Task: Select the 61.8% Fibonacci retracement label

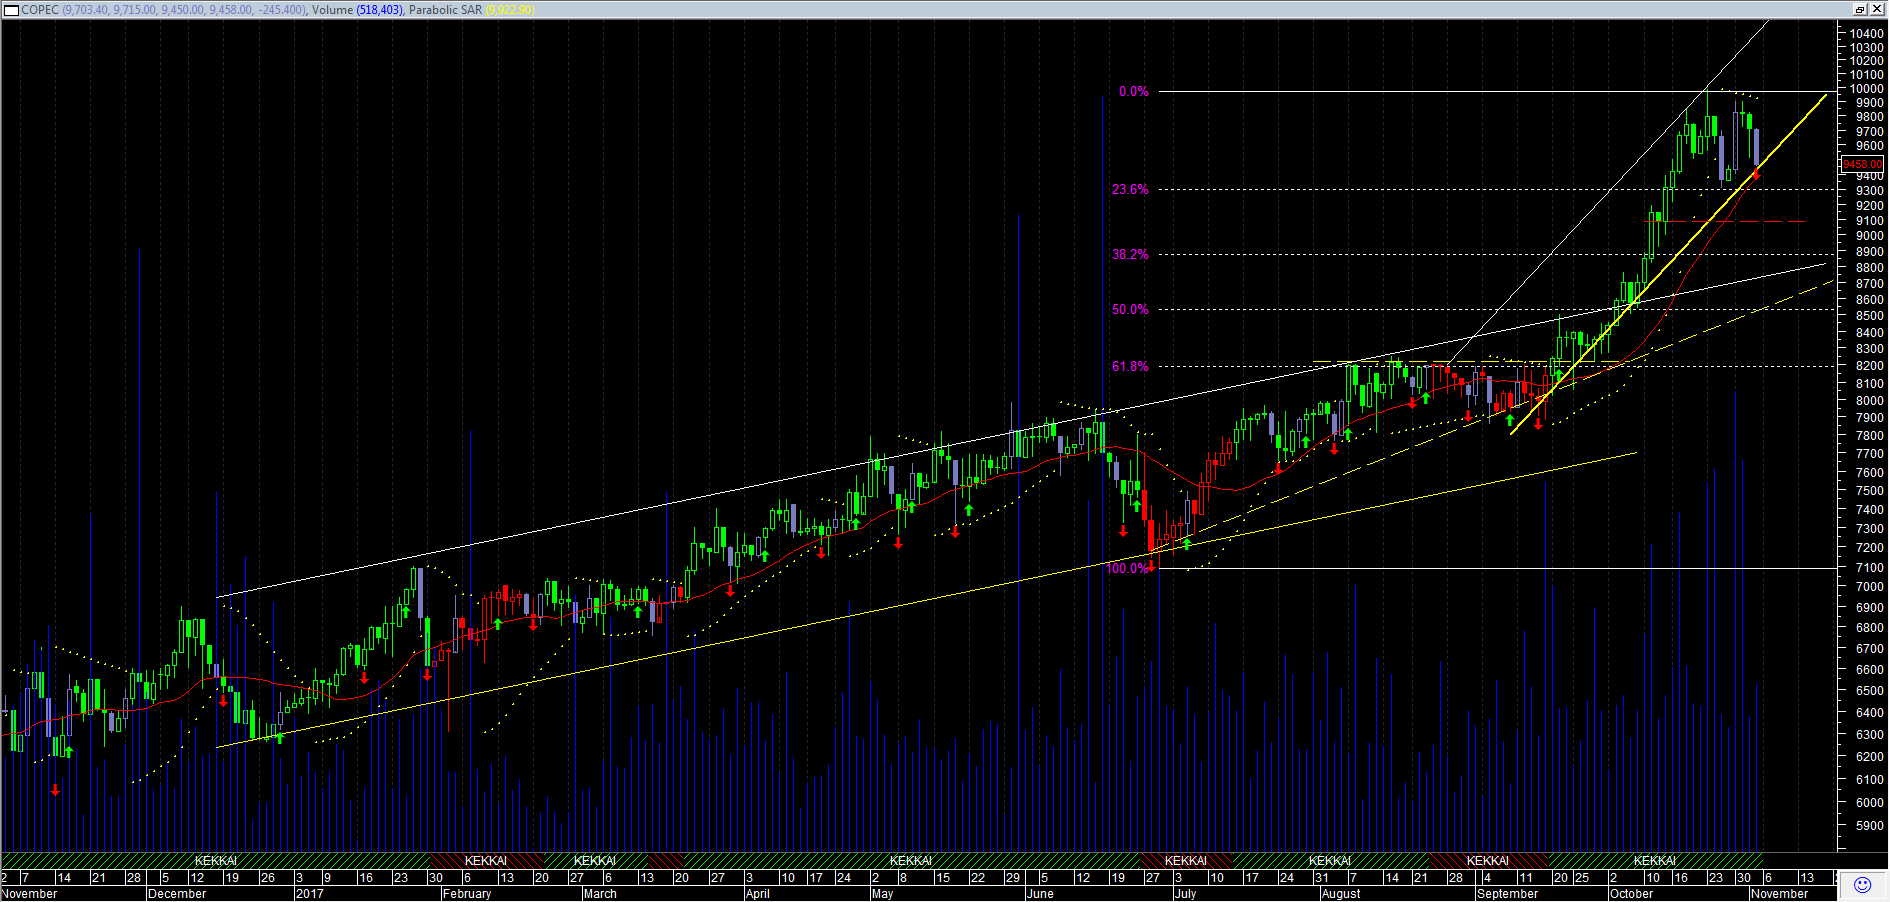Action: click(1130, 367)
